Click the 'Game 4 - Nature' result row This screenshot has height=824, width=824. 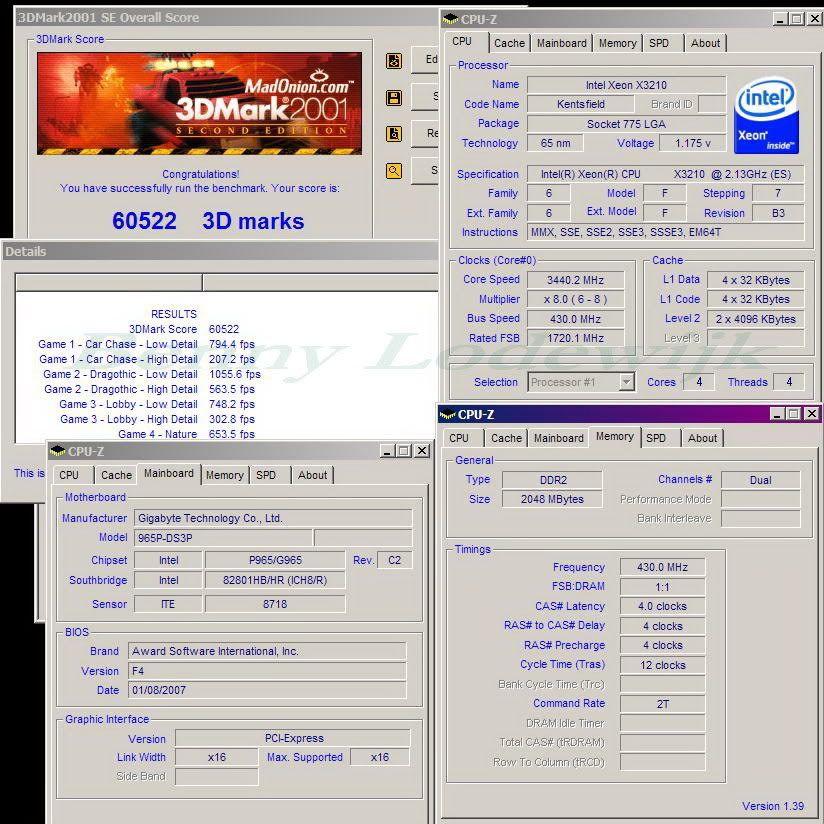(187, 434)
